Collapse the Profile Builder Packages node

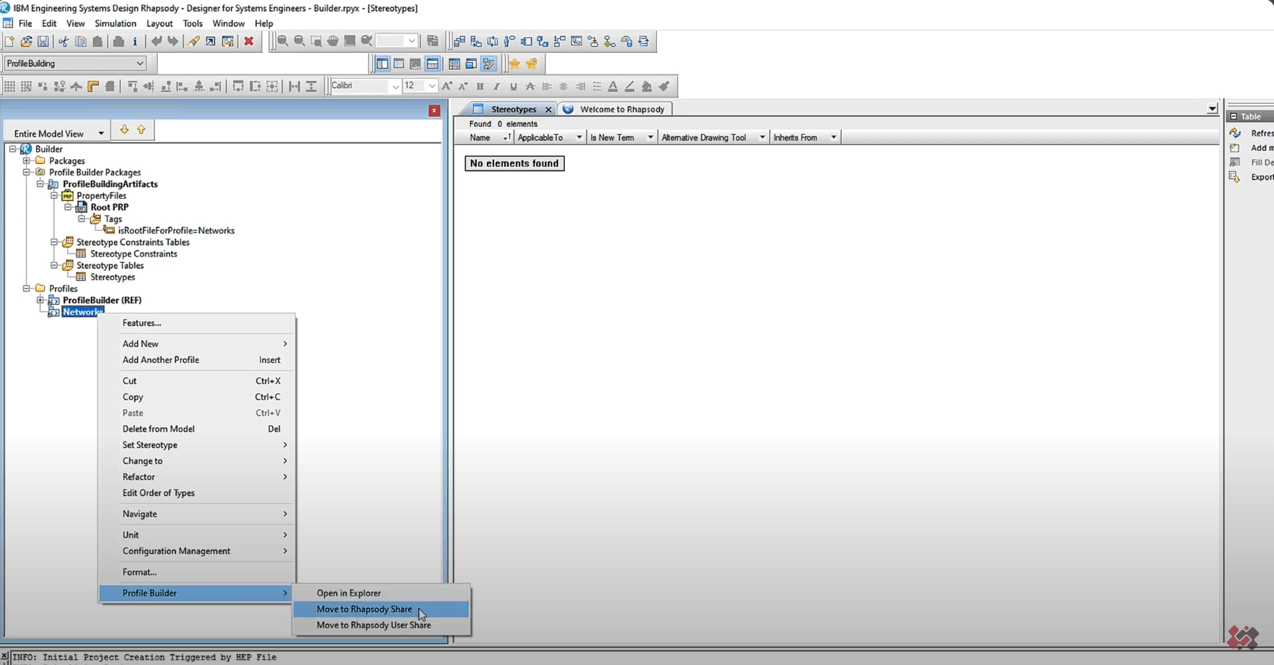tap(27, 172)
